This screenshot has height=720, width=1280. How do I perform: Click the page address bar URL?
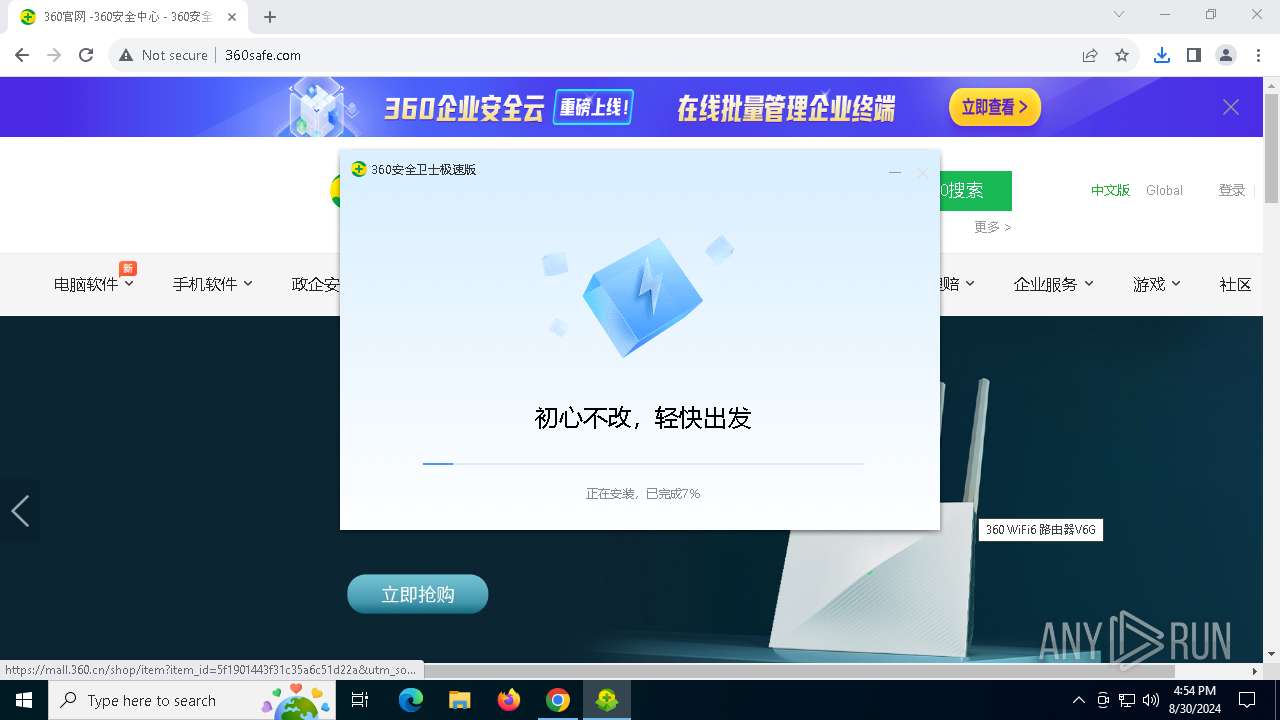(x=263, y=55)
